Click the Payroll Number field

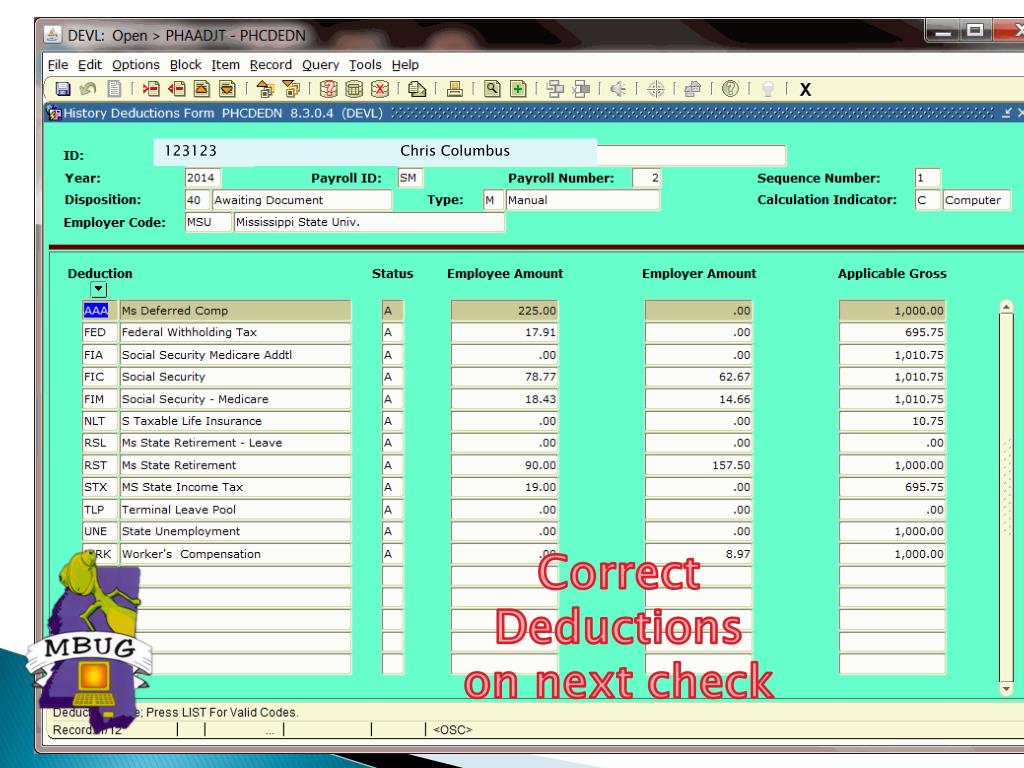pos(647,178)
